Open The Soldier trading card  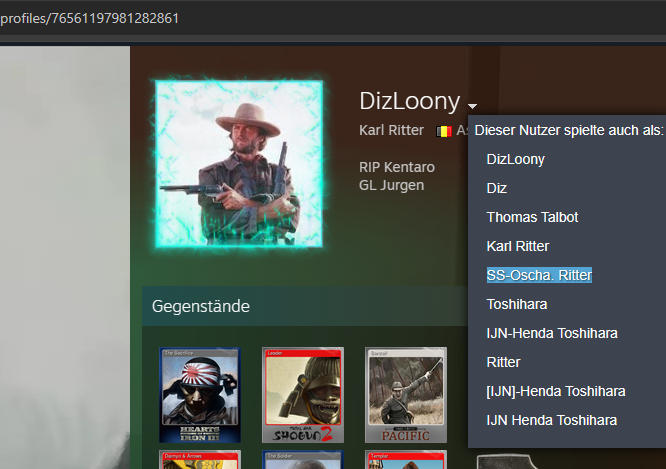point(302,459)
